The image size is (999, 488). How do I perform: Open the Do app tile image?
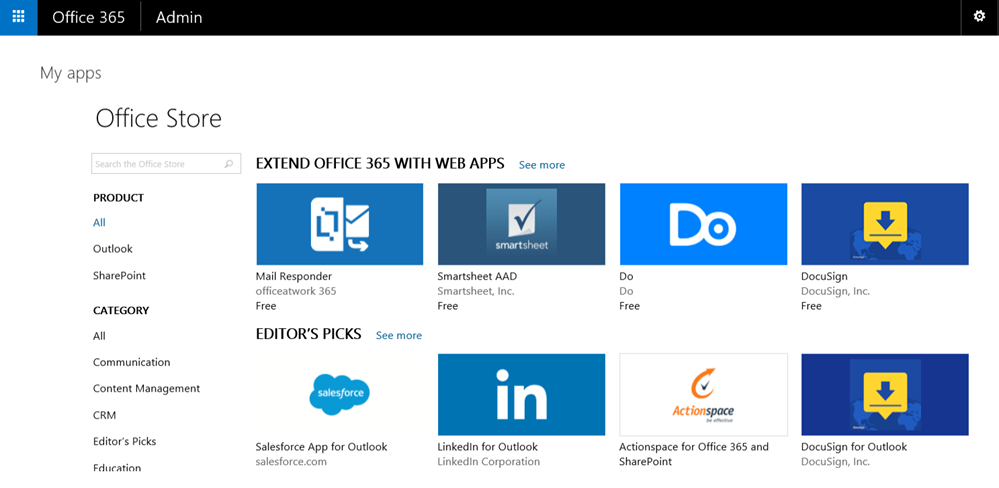tap(703, 224)
